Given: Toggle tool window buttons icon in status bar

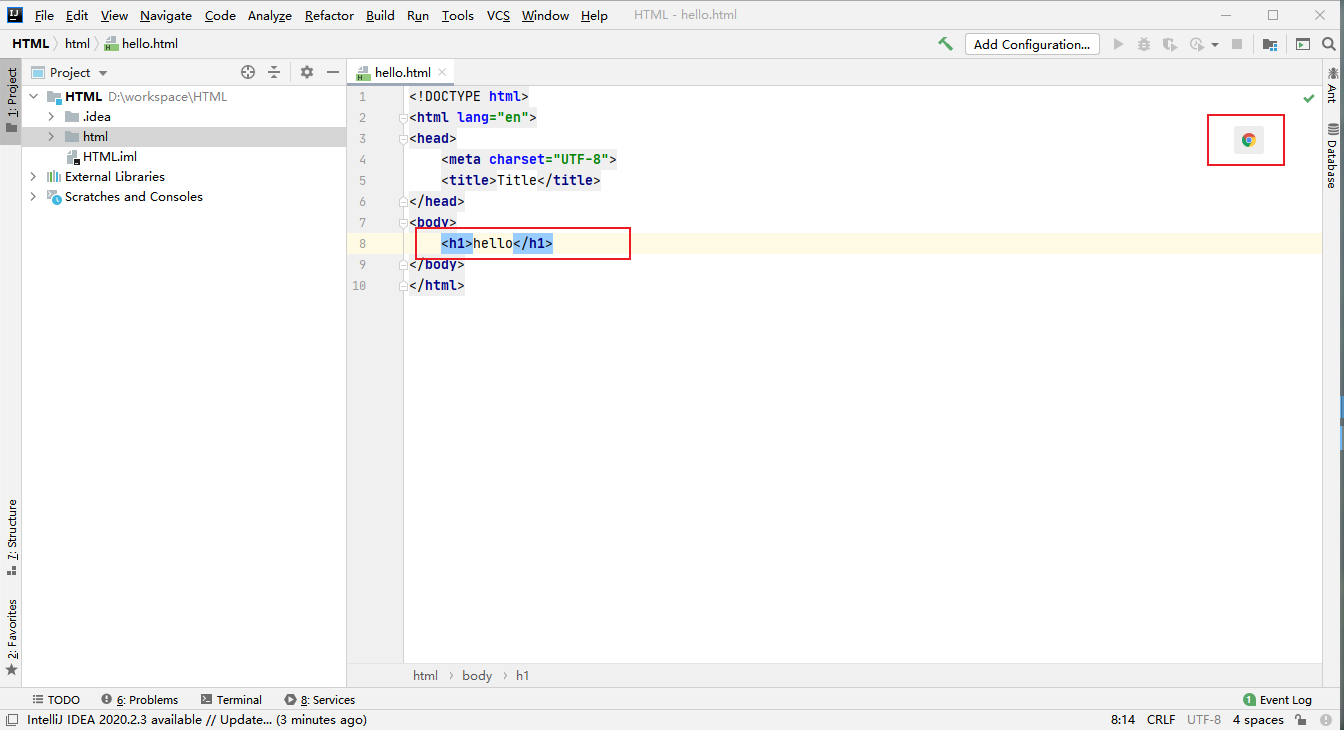Looking at the screenshot, I should tap(10, 720).
